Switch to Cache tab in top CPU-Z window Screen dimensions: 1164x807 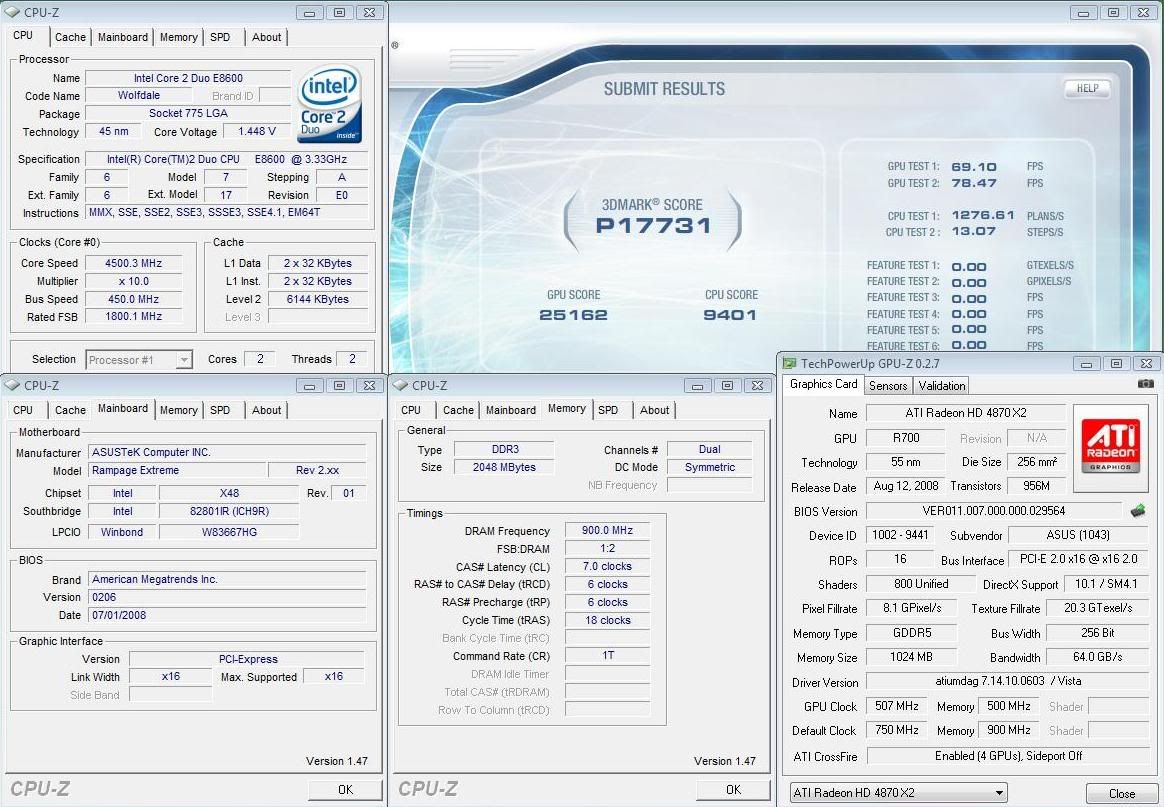coord(71,37)
